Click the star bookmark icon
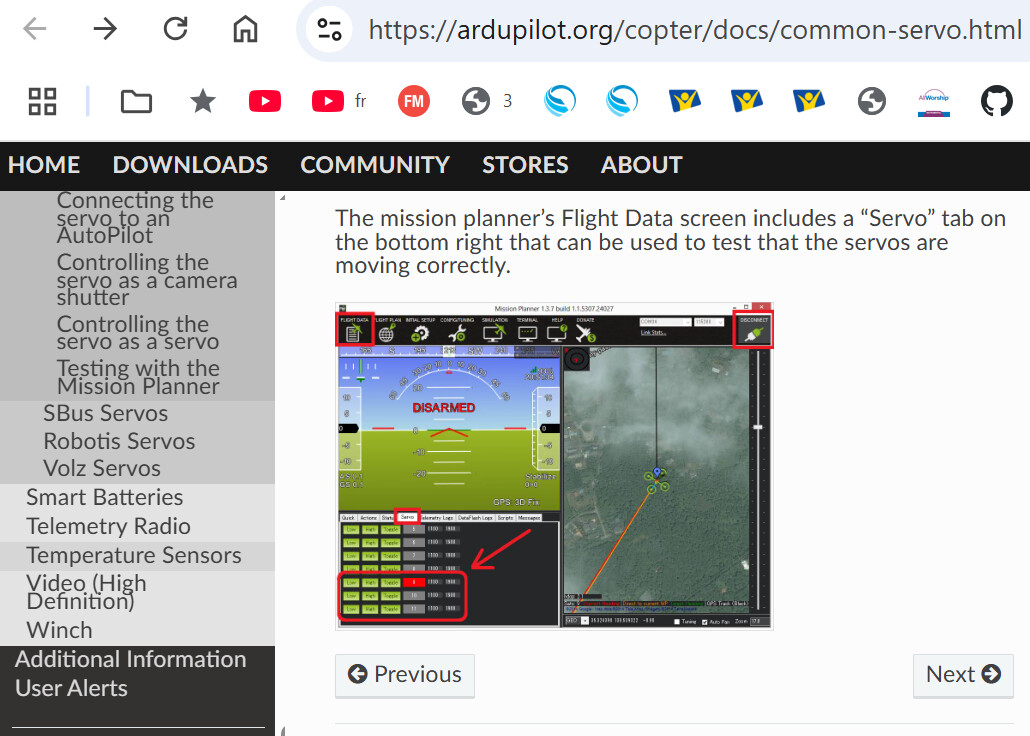This screenshot has height=736, width=1030. pos(202,101)
